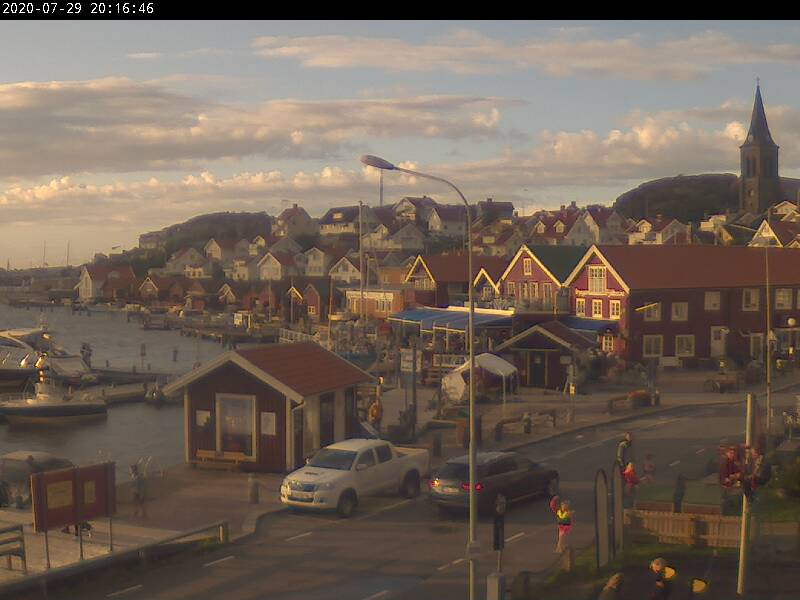The width and height of the screenshot is (800, 600).
Task: Click the timestamp text 2020-07-29 20:16:46
Action: (x=78, y=8)
